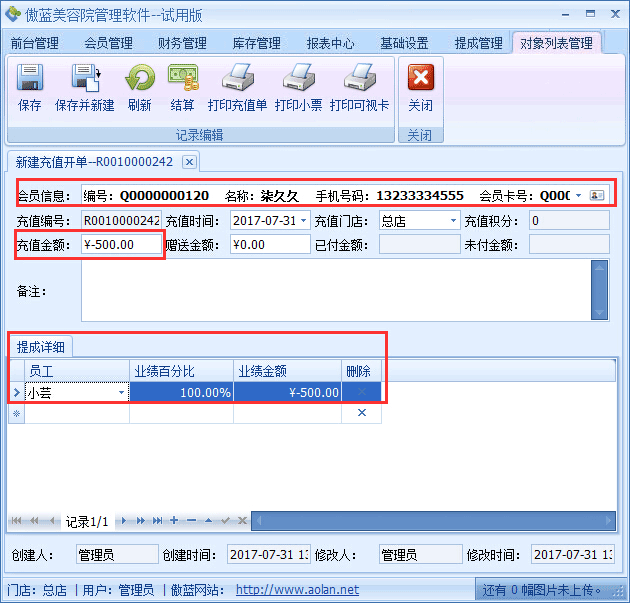Image resolution: width=630 pixels, height=603 pixels.
Task: Click the 刷新 refresh icon
Action: 139,77
